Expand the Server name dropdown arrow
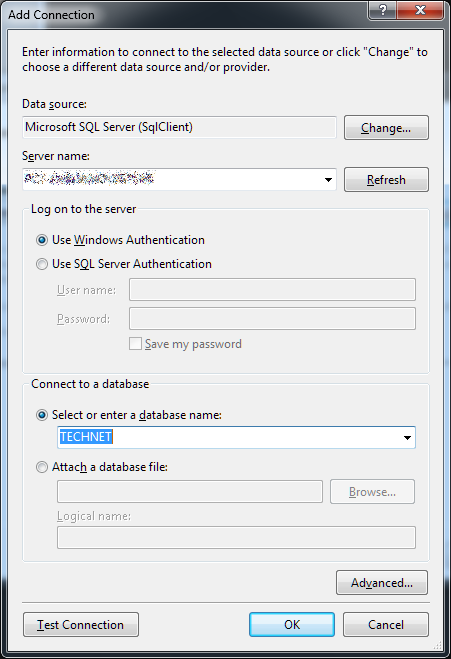This screenshot has width=451, height=659. tap(328, 180)
